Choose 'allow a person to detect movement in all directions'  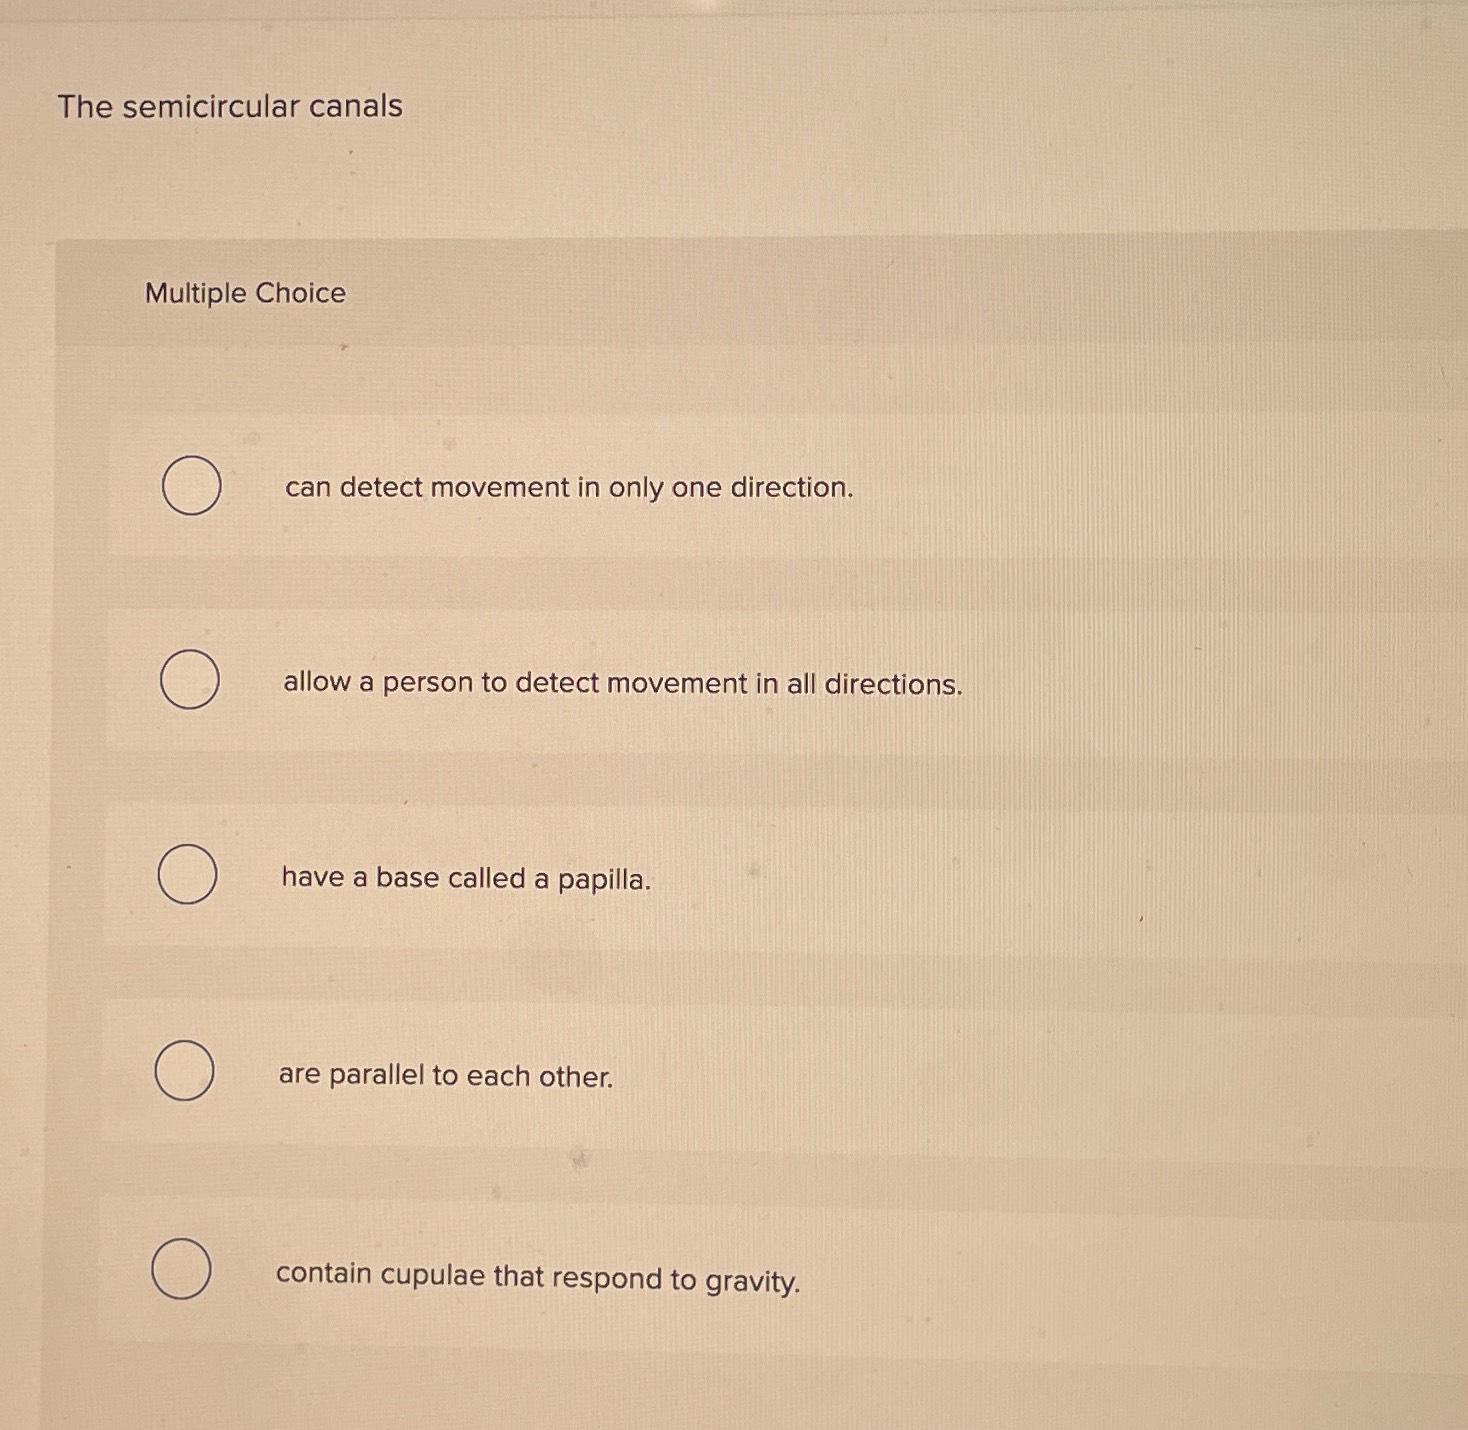tap(190, 681)
